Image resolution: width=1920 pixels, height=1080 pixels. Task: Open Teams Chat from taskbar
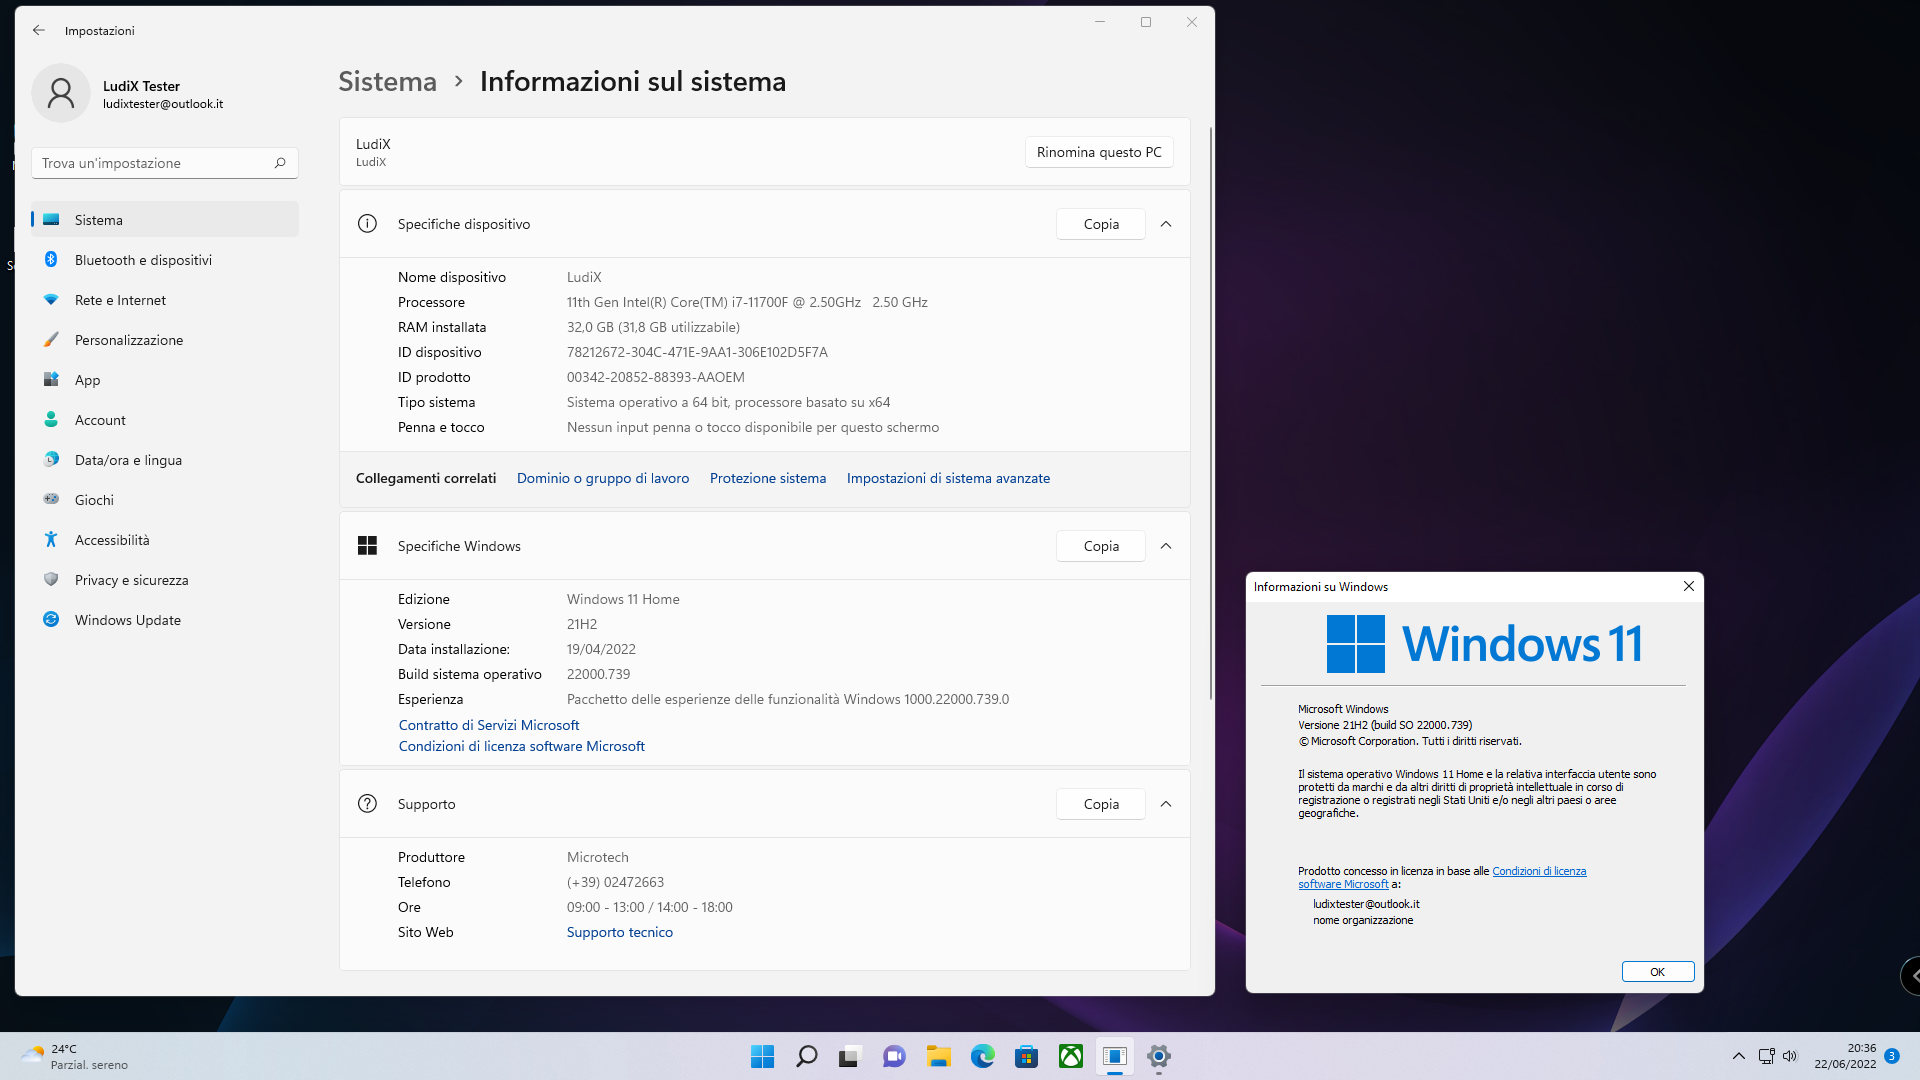click(x=894, y=1056)
